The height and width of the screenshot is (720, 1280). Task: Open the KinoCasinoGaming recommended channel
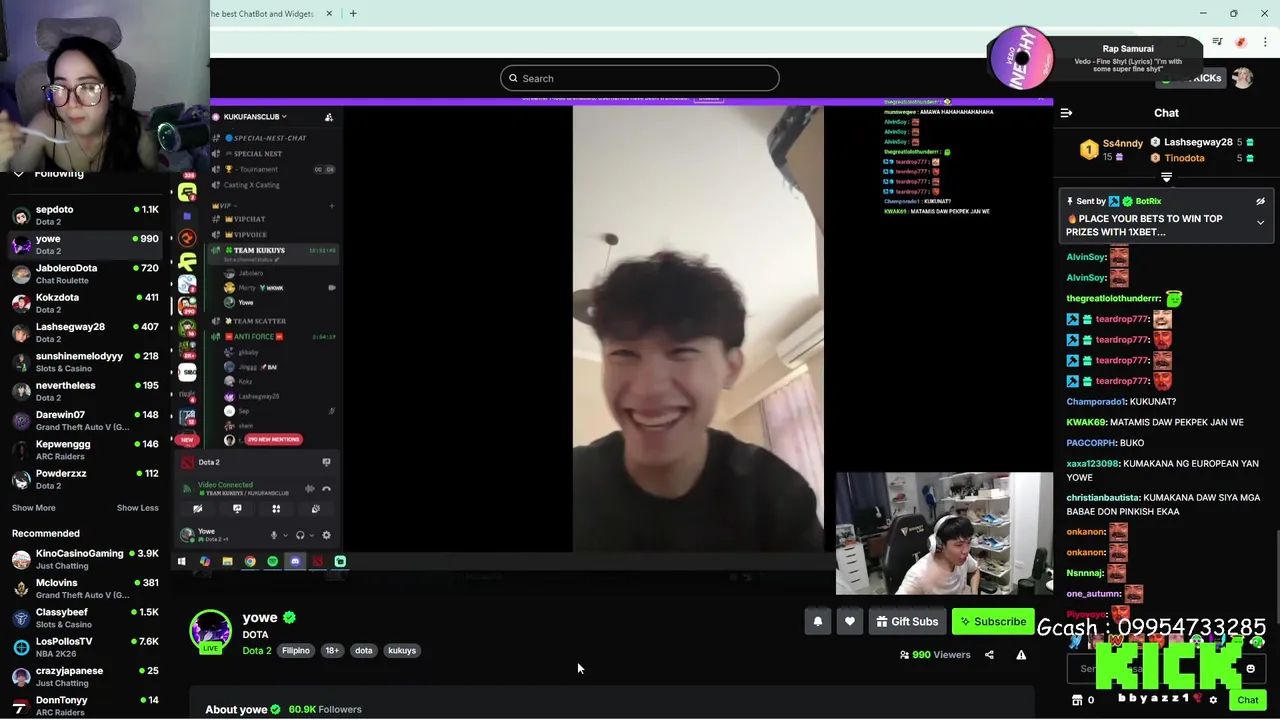point(85,559)
